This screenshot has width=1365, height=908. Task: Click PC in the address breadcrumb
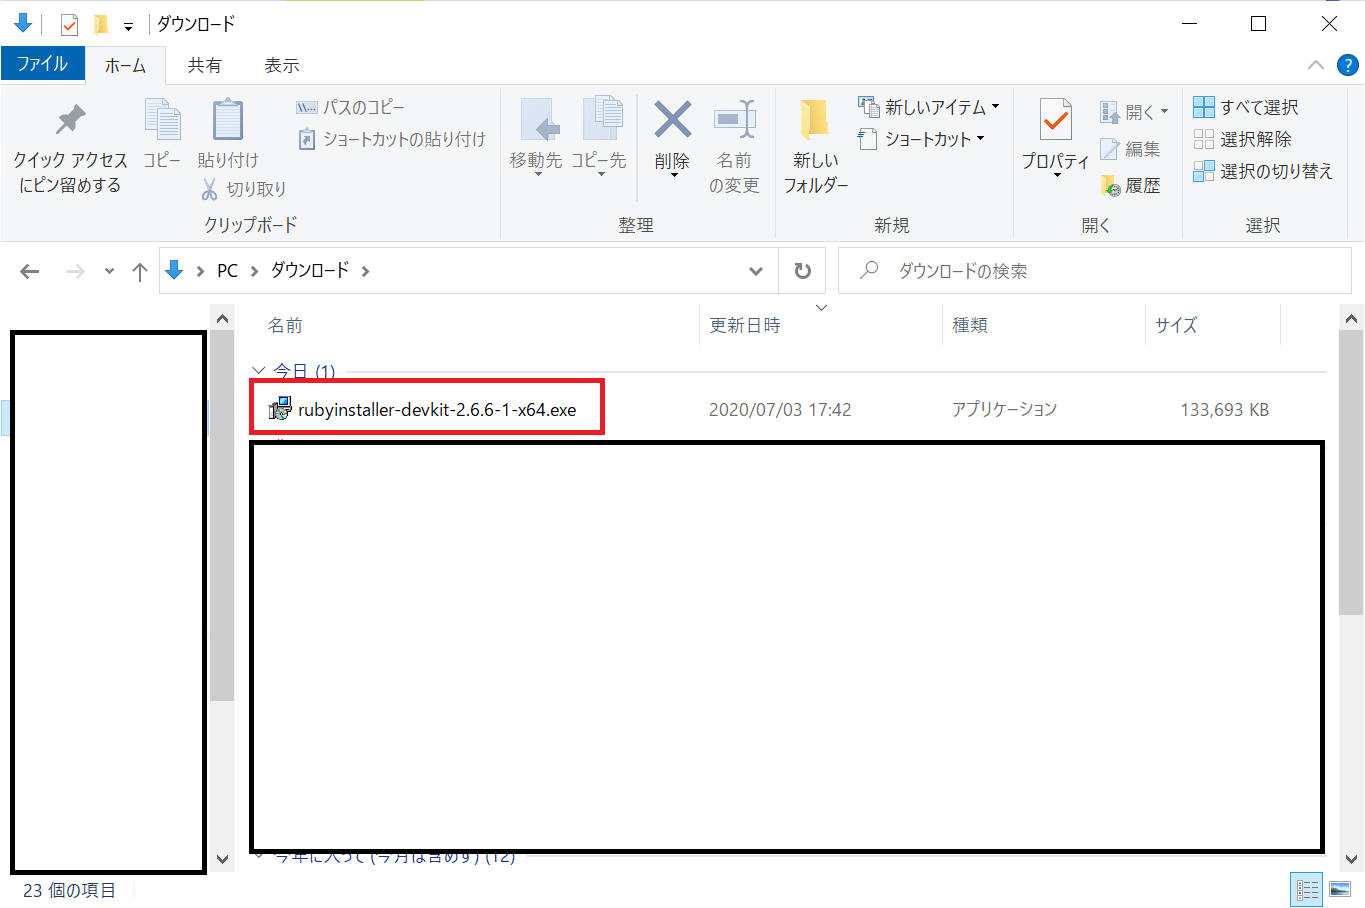[x=227, y=271]
